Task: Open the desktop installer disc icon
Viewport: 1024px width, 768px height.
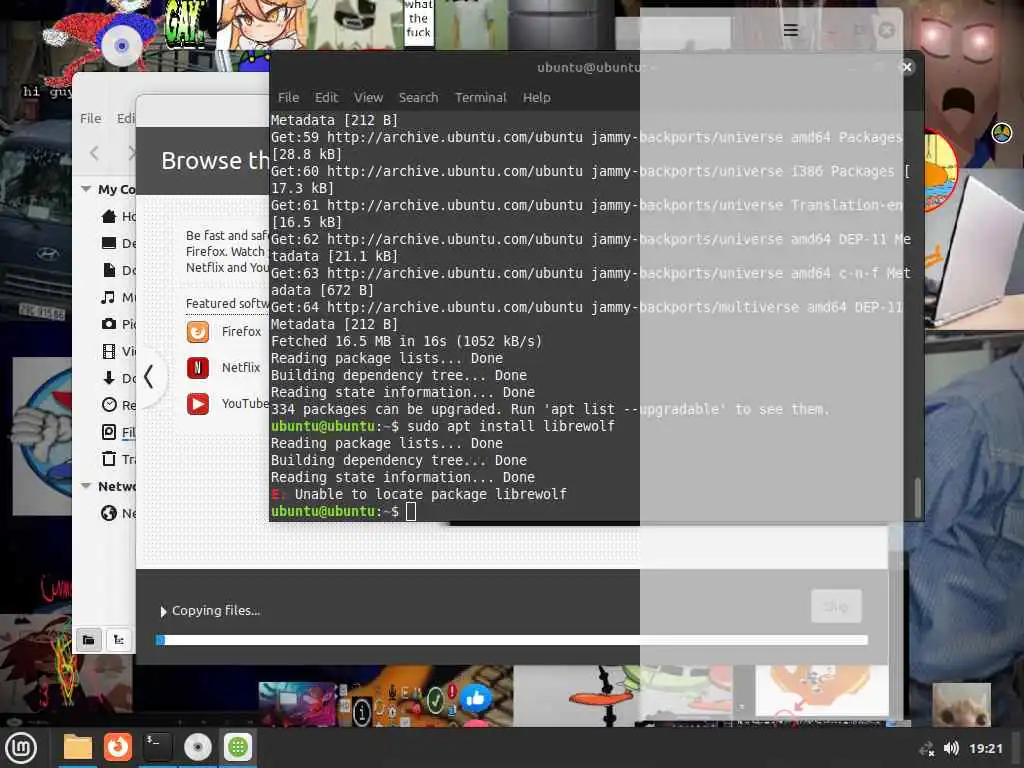Action: pyautogui.click(x=121, y=45)
